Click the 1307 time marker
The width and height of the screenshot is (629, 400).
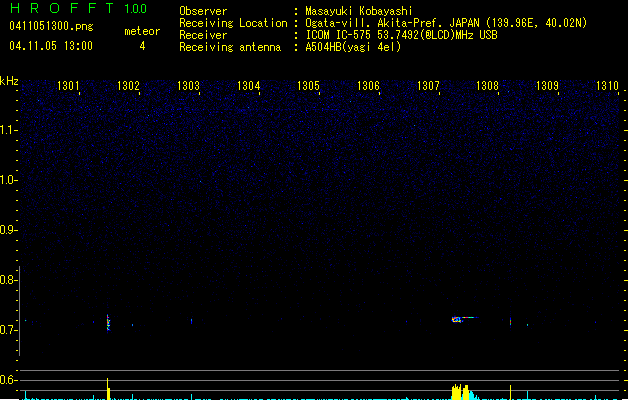point(428,86)
